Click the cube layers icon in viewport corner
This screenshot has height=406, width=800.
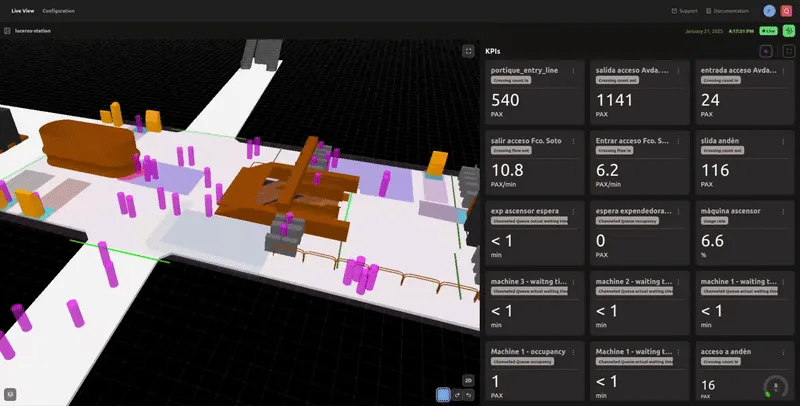click(x=10, y=394)
